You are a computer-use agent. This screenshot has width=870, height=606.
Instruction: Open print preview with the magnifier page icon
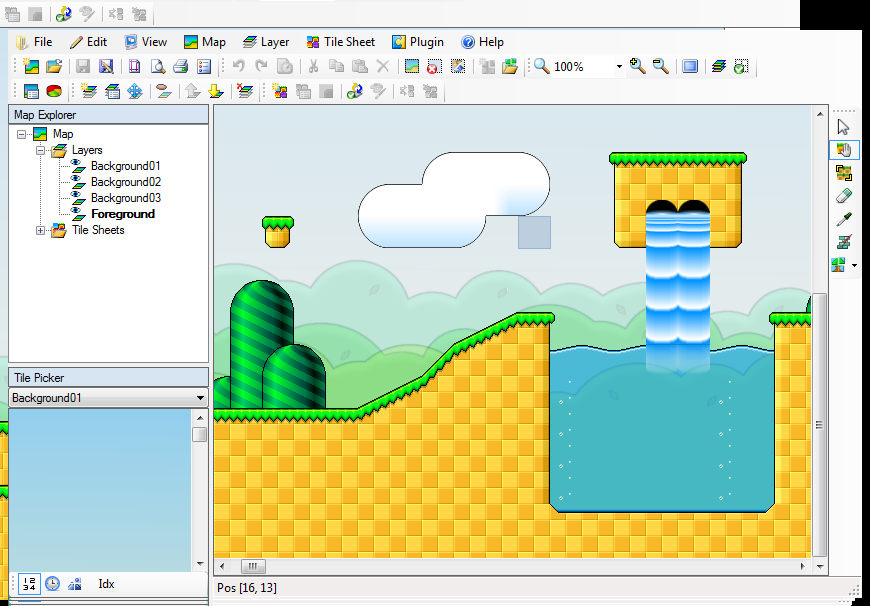[x=158, y=67]
